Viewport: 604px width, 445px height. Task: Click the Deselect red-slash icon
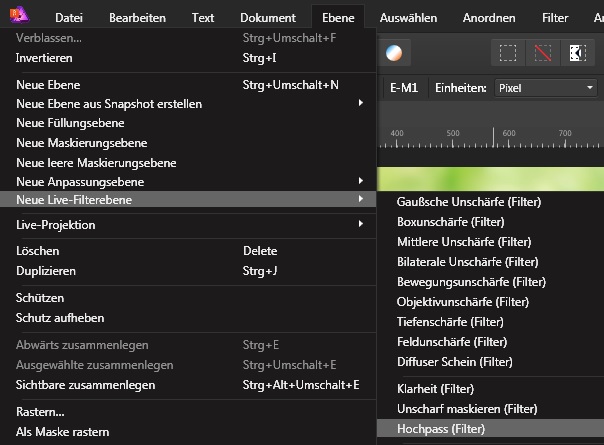tap(543, 53)
